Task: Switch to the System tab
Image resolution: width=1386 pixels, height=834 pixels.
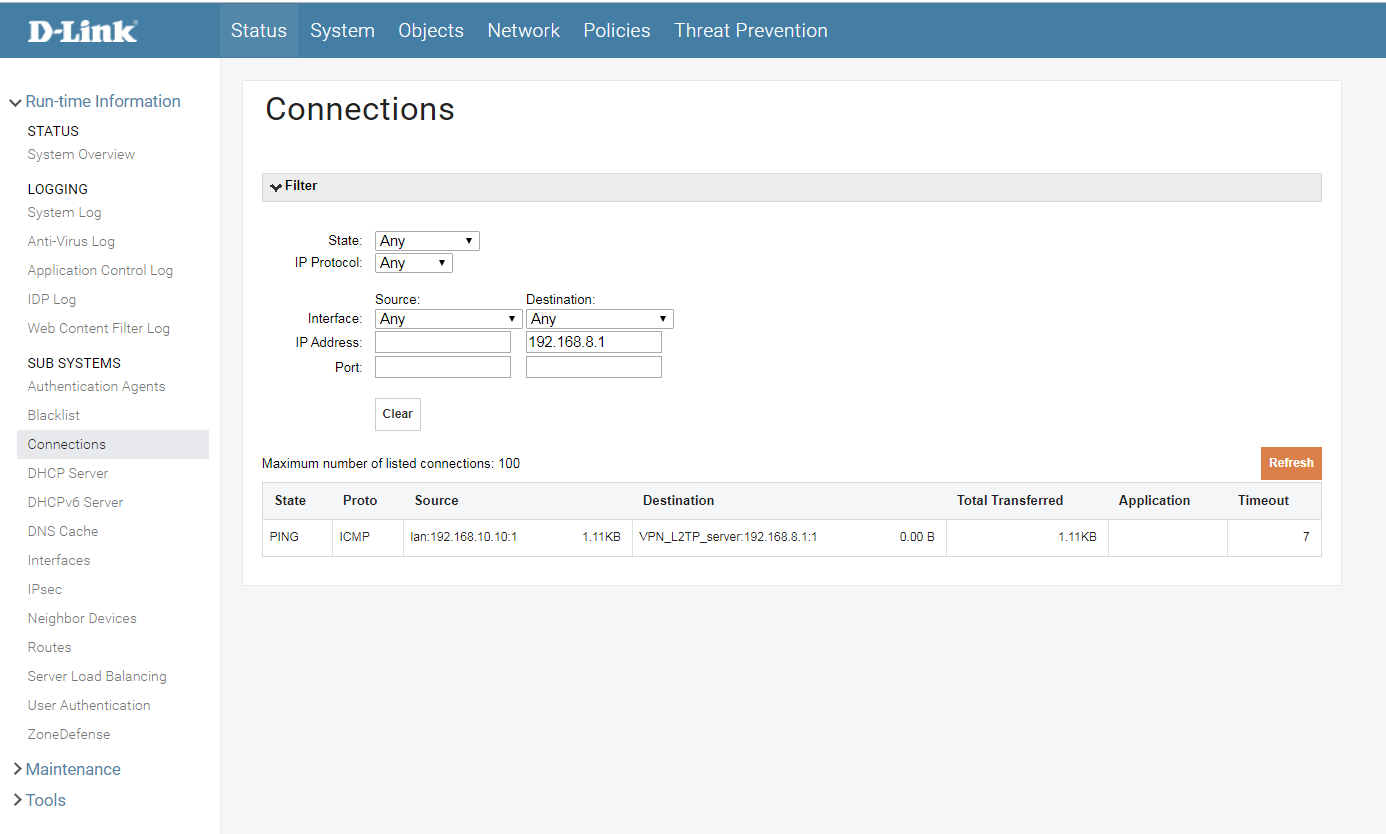Action: (x=342, y=31)
